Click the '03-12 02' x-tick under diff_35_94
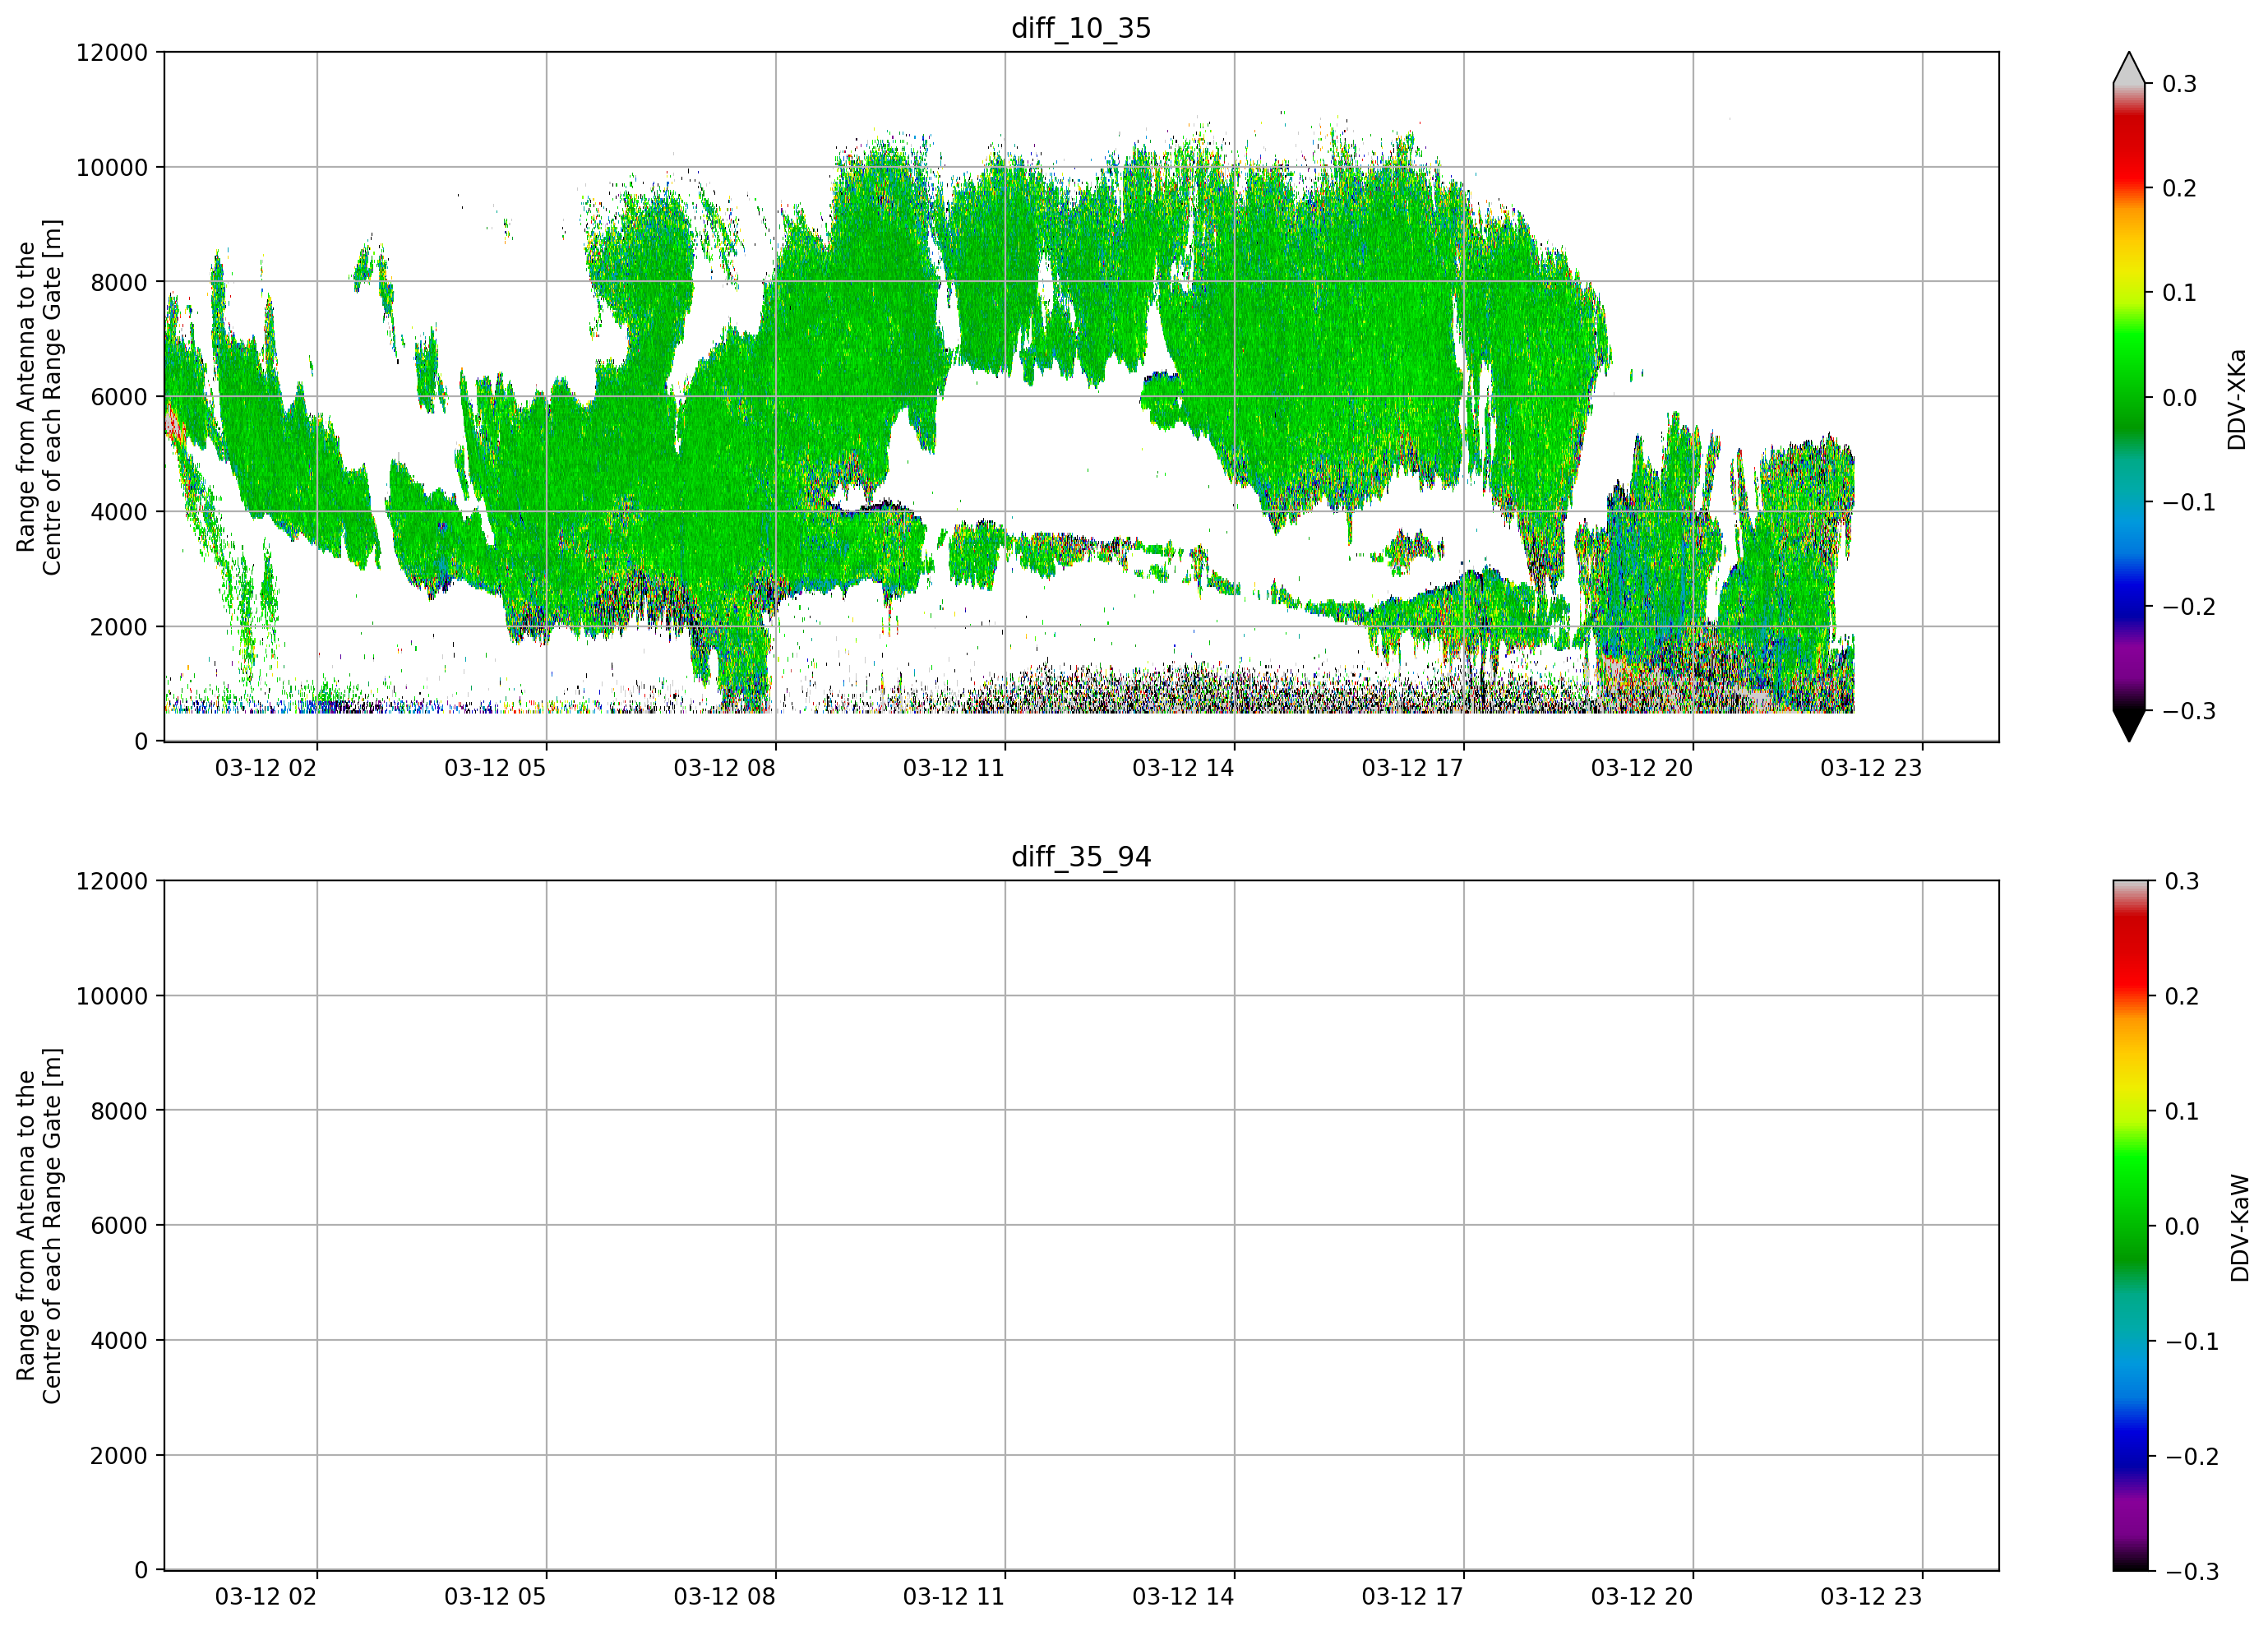This screenshot has height=1626, width=2268. (266, 1597)
